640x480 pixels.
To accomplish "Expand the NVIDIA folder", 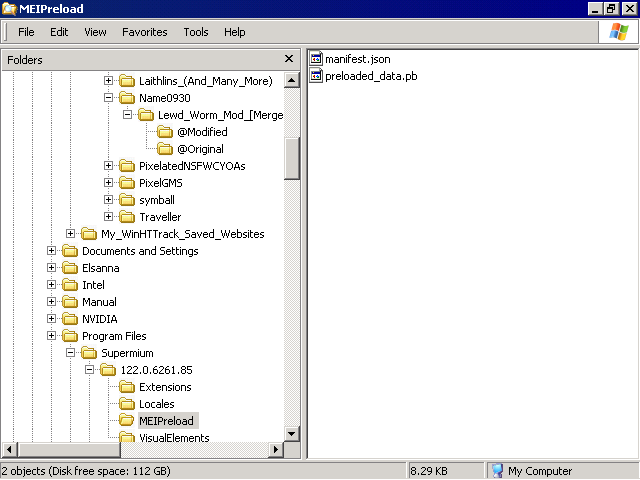I will [x=51, y=319].
